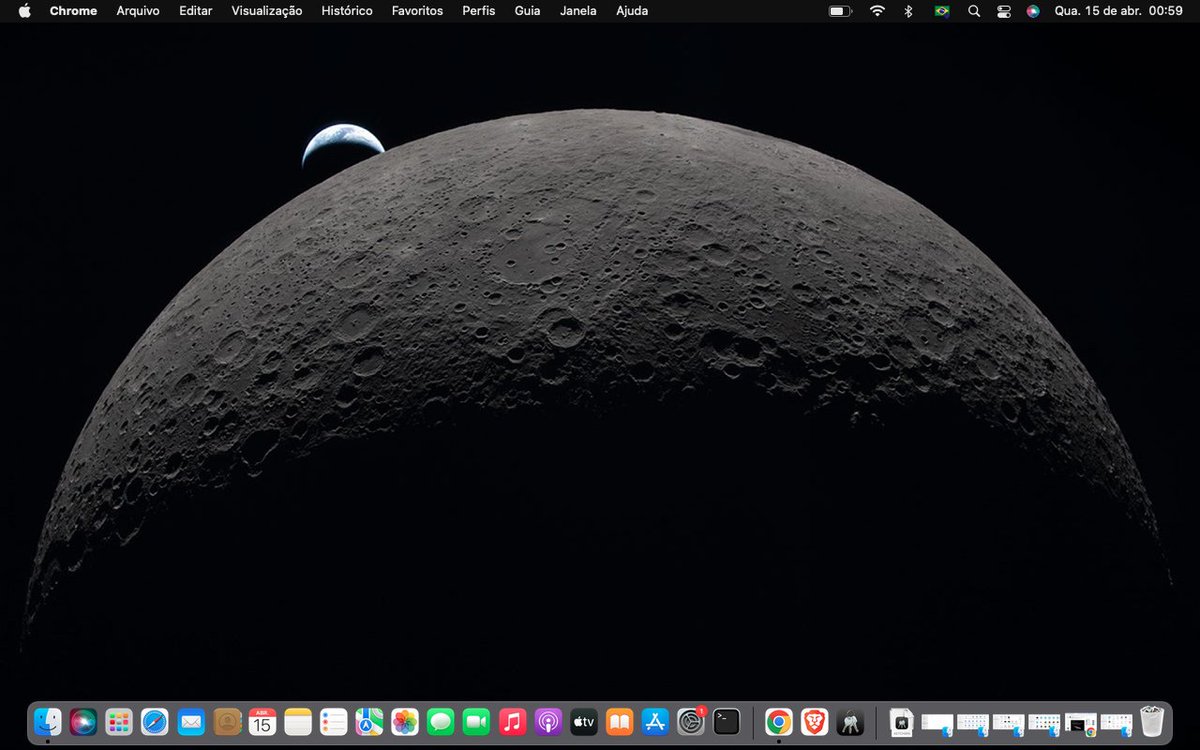Open System Preferences with notification badge

[691, 721]
